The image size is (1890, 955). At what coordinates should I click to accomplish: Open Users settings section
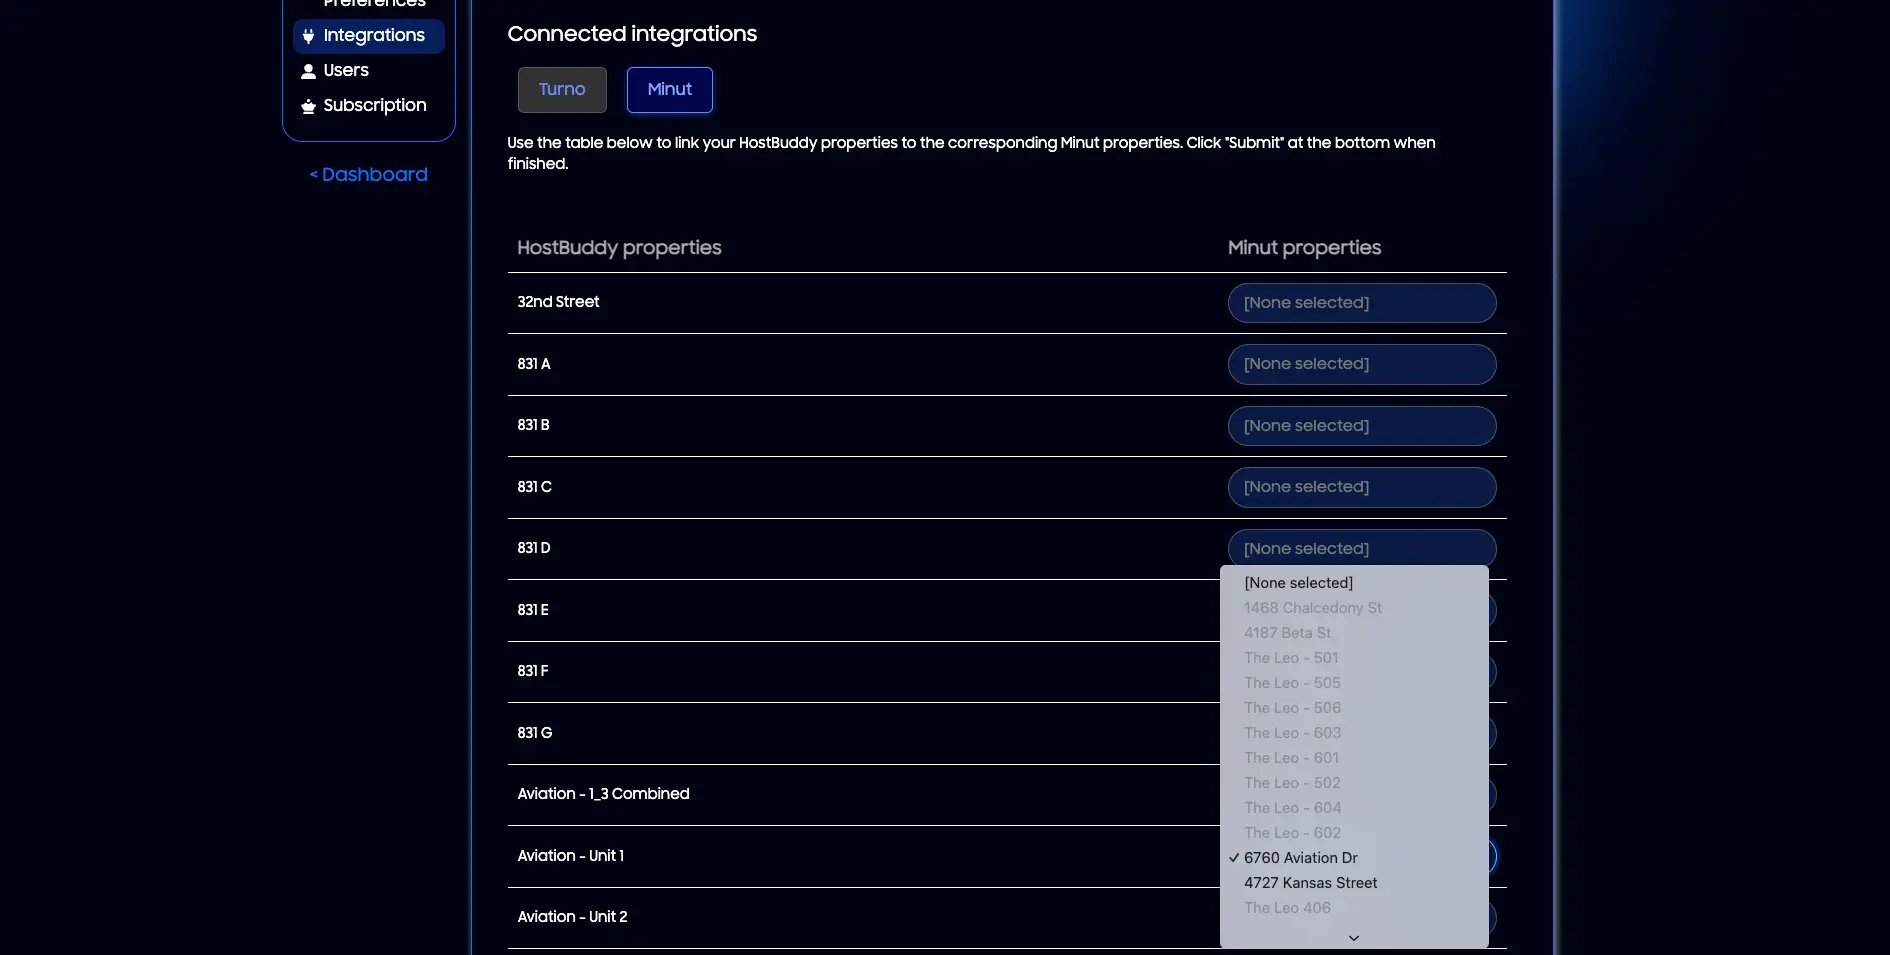(x=346, y=71)
